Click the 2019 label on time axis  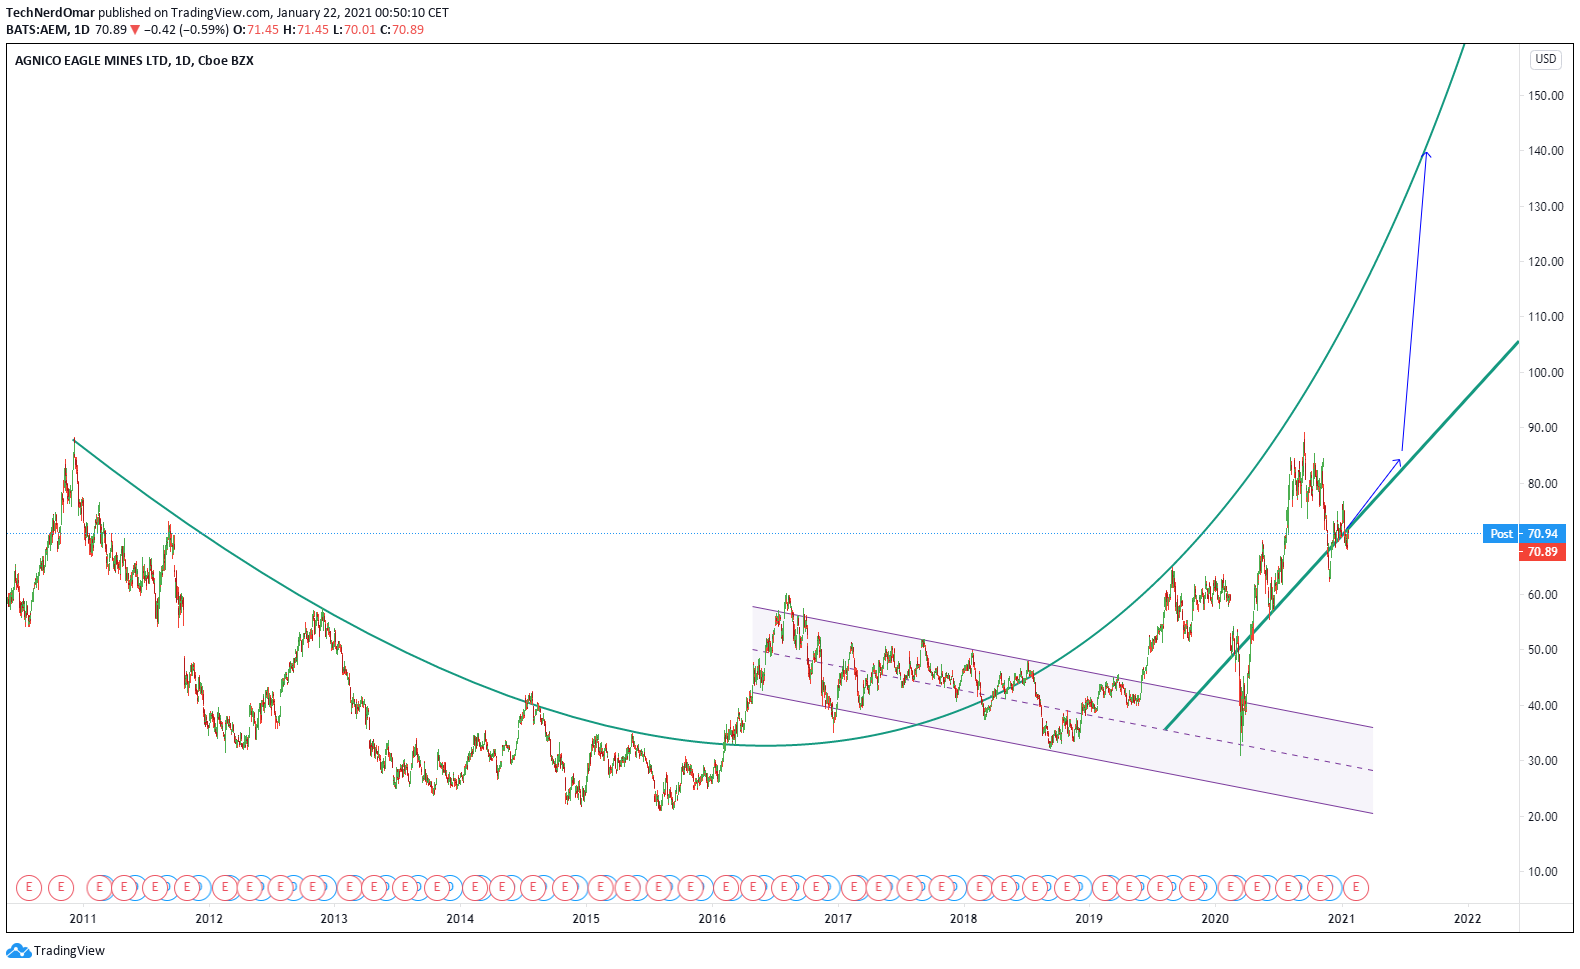pos(1089,919)
